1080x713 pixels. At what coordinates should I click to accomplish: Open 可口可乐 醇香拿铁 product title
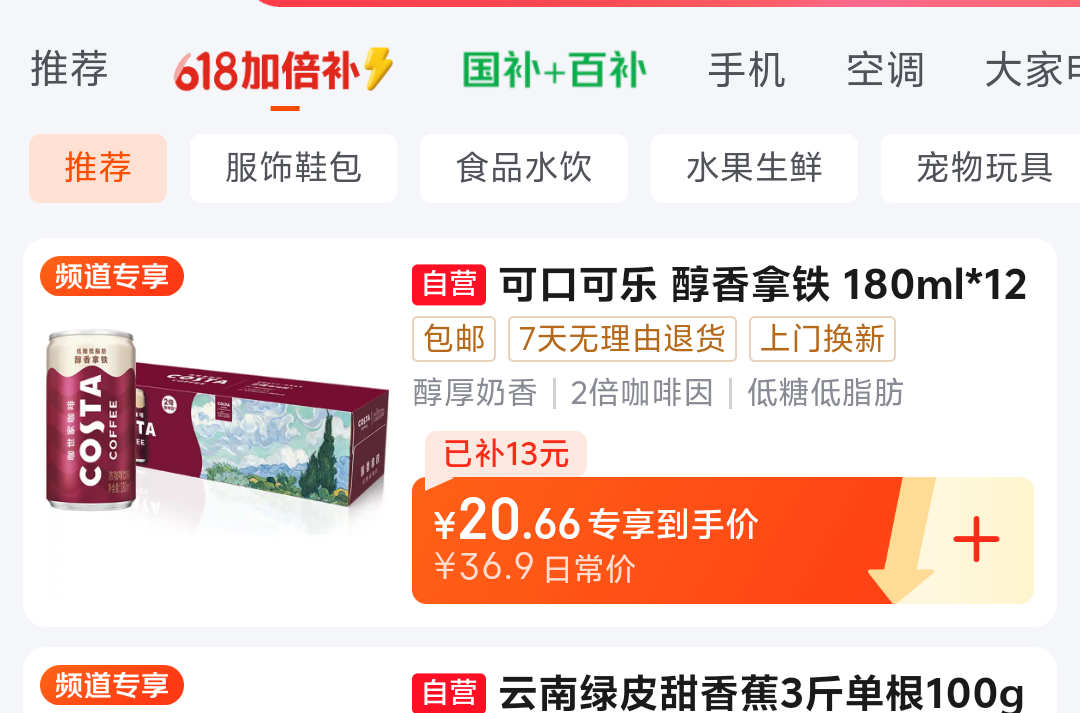[x=762, y=285]
